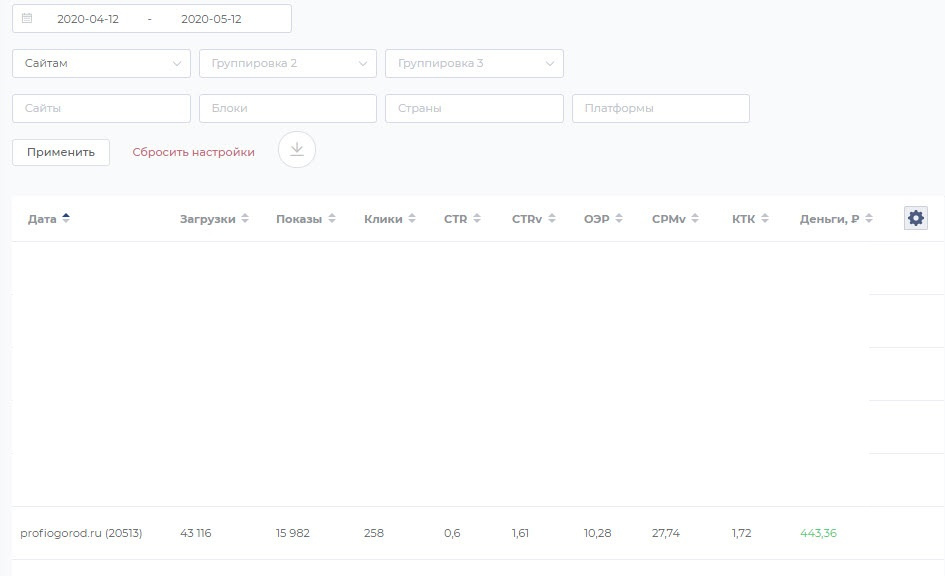Click the CPMv column header
This screenshot has height=576, width=945.
point(668,219)
